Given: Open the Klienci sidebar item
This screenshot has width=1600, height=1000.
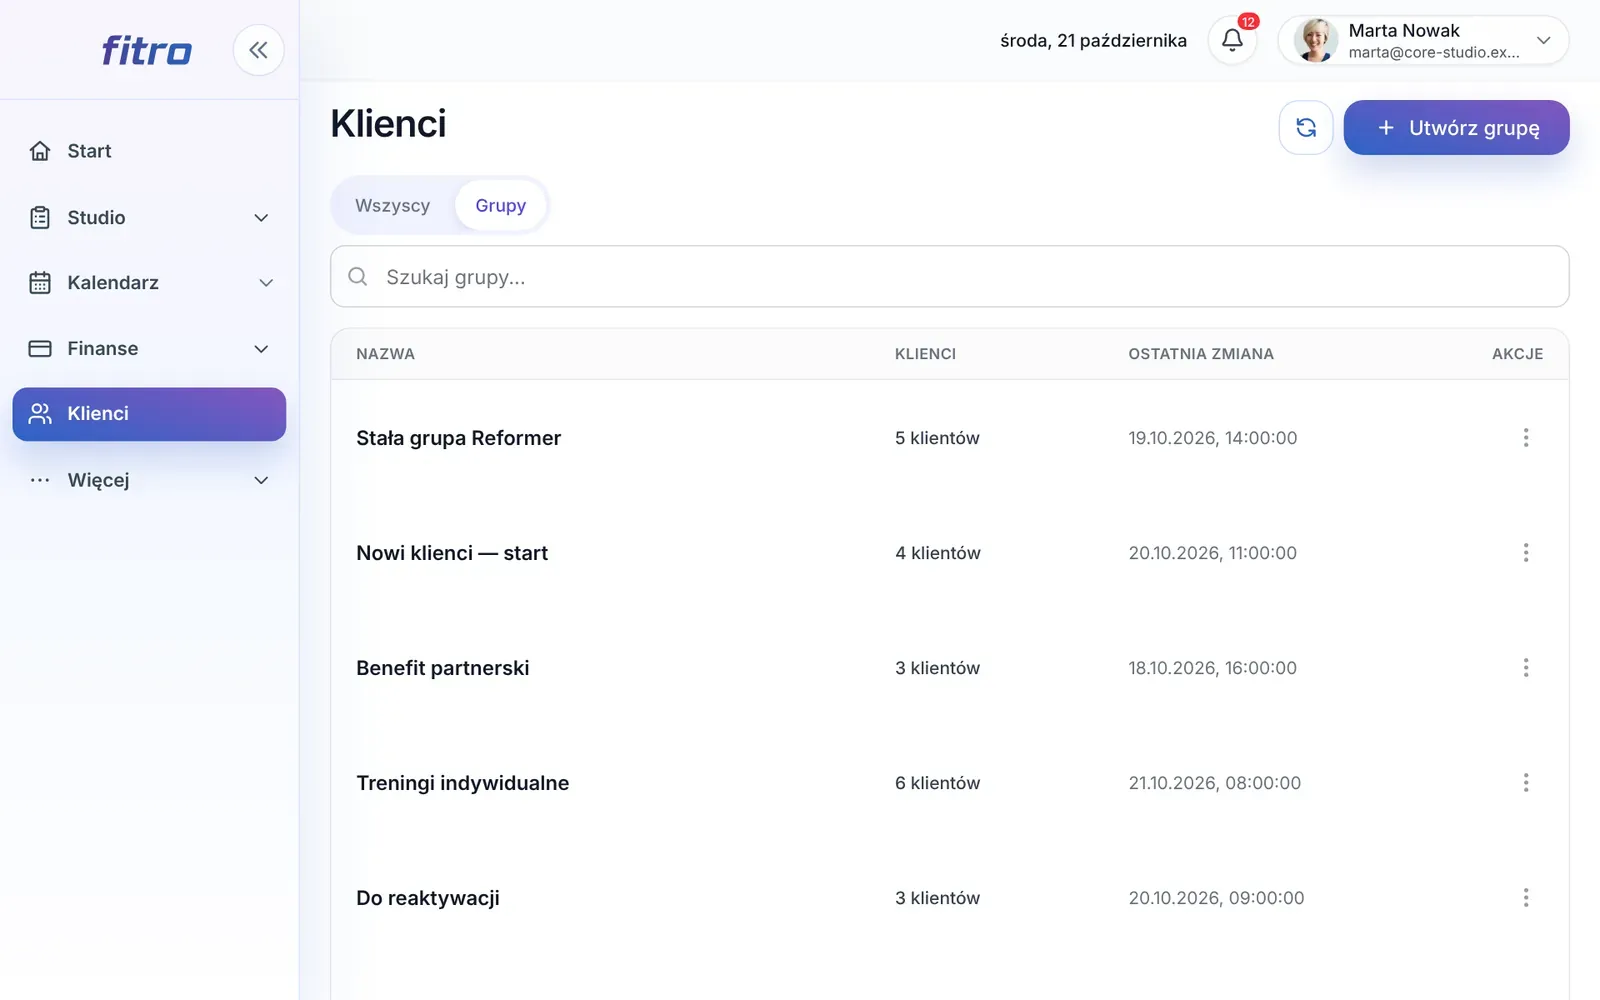Looking at the screenshot, I should pyautogui.click(x=149, y=414).
